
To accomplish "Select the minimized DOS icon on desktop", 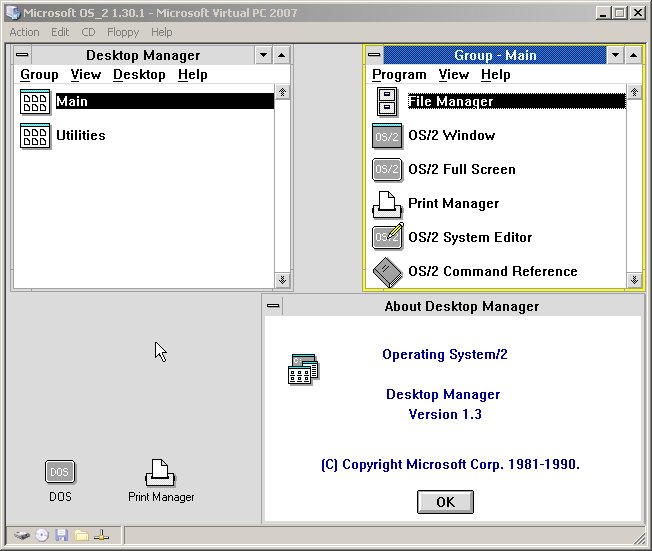I will tap(60, 472).
